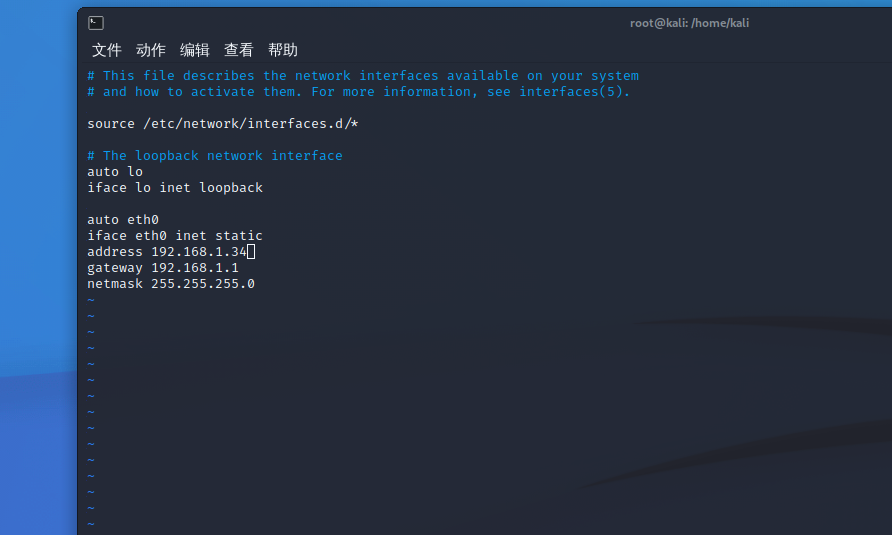This screenshot has height=535, width=892.
Task: Click the 'iface eth0 inet static' line
Action: click(x=175, y=236)
